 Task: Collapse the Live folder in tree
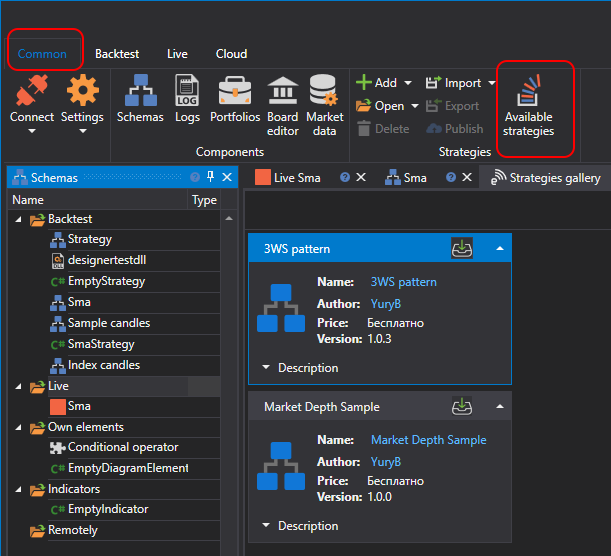[x=18, y=387]
